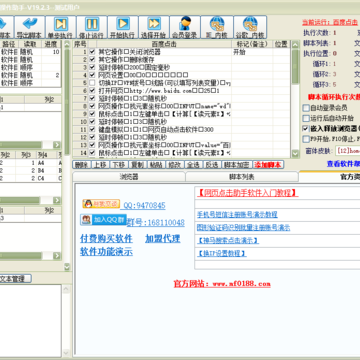Enable unchecked row 5 切换IP checkbox
Screen dimensions: 360x360
point(92,83)
